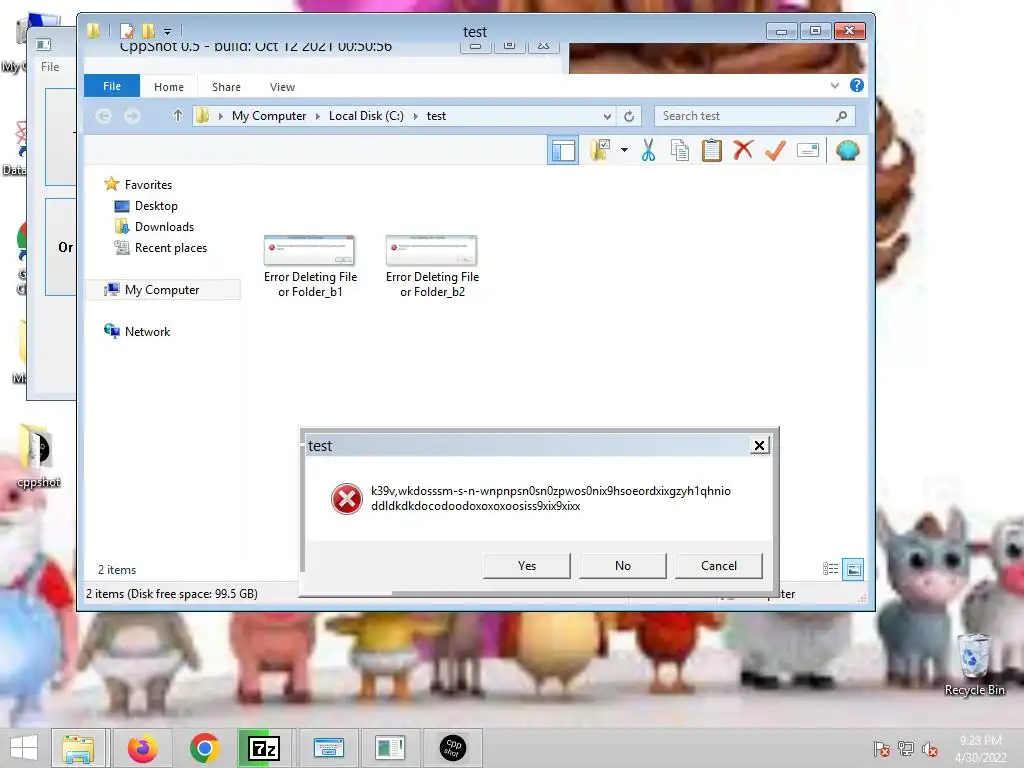Expand the arrow after My Computer in address bar
Image resolution: width=1024 pixels, height=768 pixels.
(x=317, y=116)
